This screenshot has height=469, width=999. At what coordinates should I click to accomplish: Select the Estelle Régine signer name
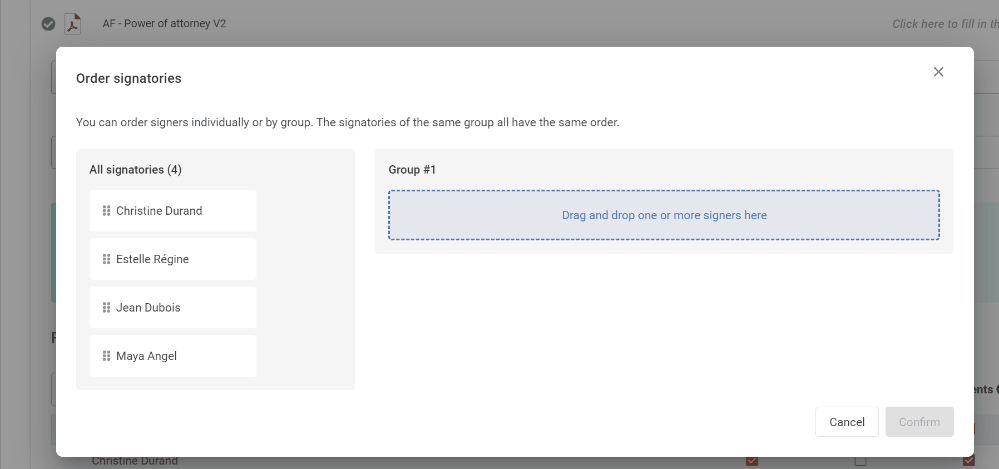152,259
